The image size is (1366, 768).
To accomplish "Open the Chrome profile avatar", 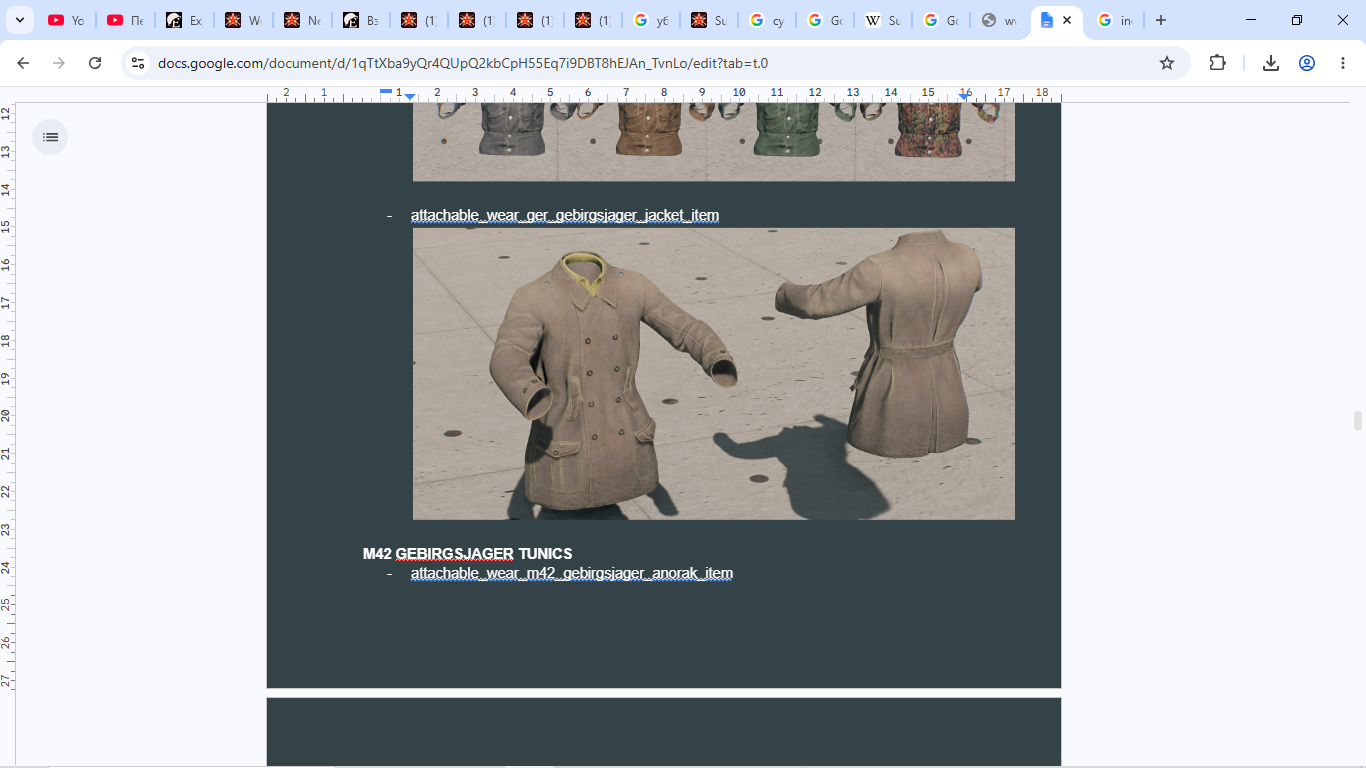I will [1306, 63].
